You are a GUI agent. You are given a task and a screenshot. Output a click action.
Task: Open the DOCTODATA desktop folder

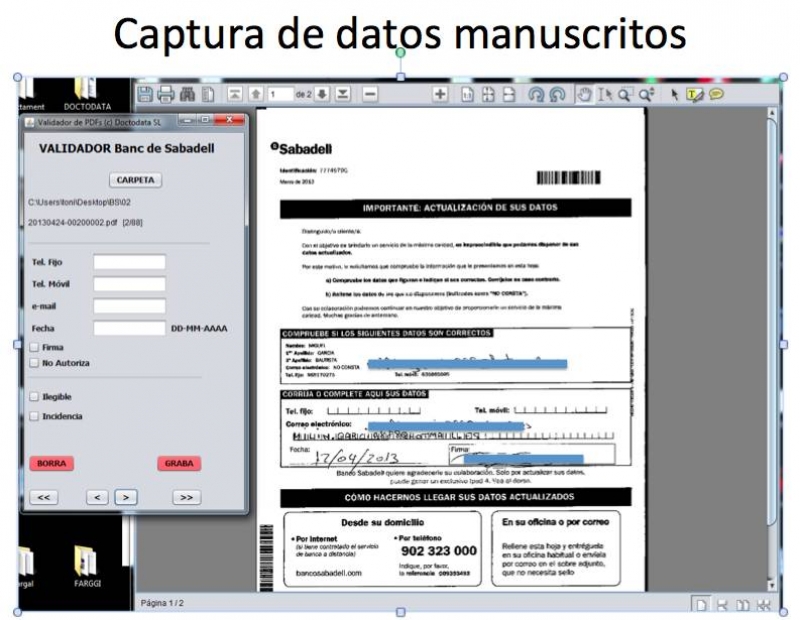87,93
